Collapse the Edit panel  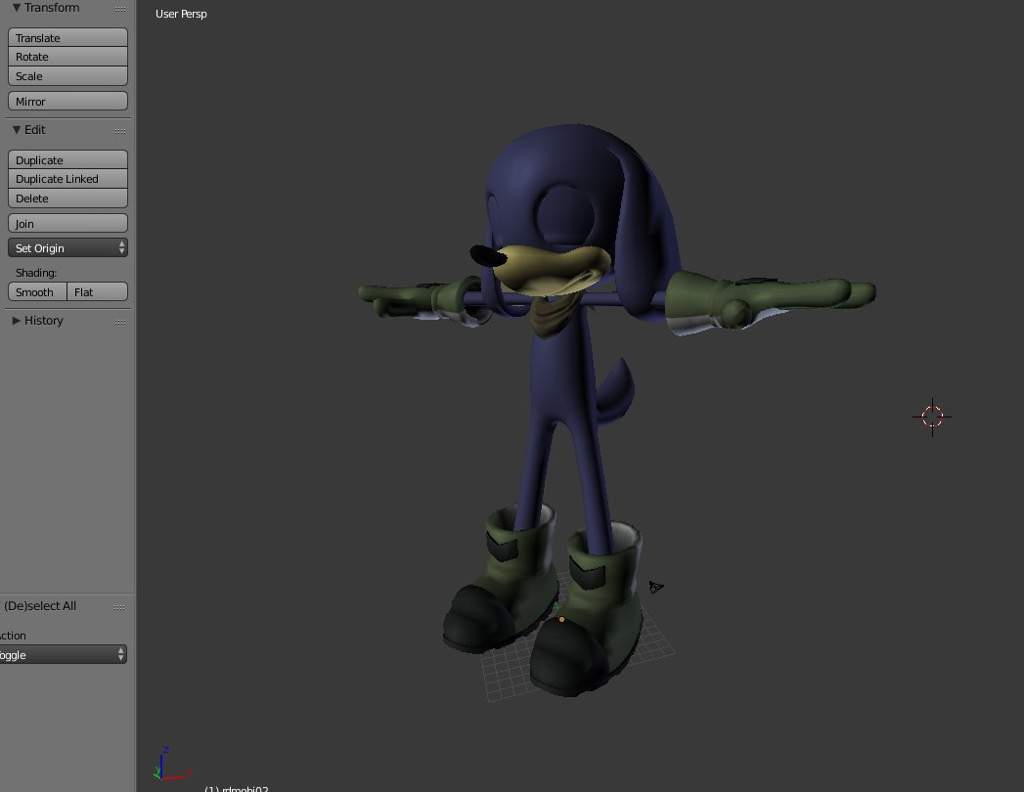16,129
